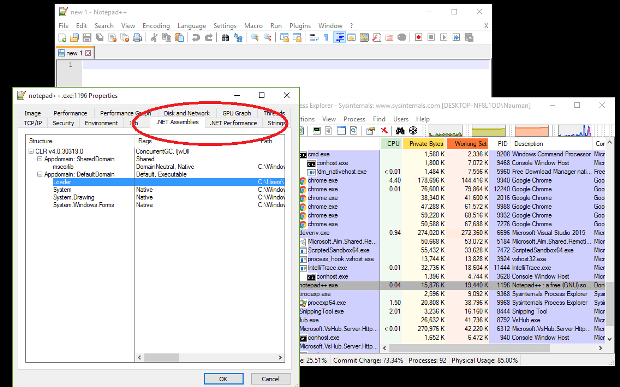Click the horizontal scrollbar thumb in assemblies list
This screenshot has width=620, height=387.
pos(161,357)
